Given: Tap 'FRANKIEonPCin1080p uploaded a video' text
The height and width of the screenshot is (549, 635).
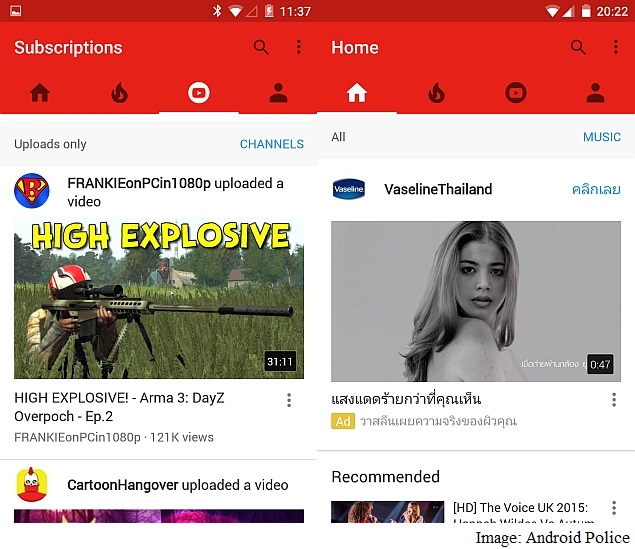Looking at the screenshot, I should click(x=175, y=192).
